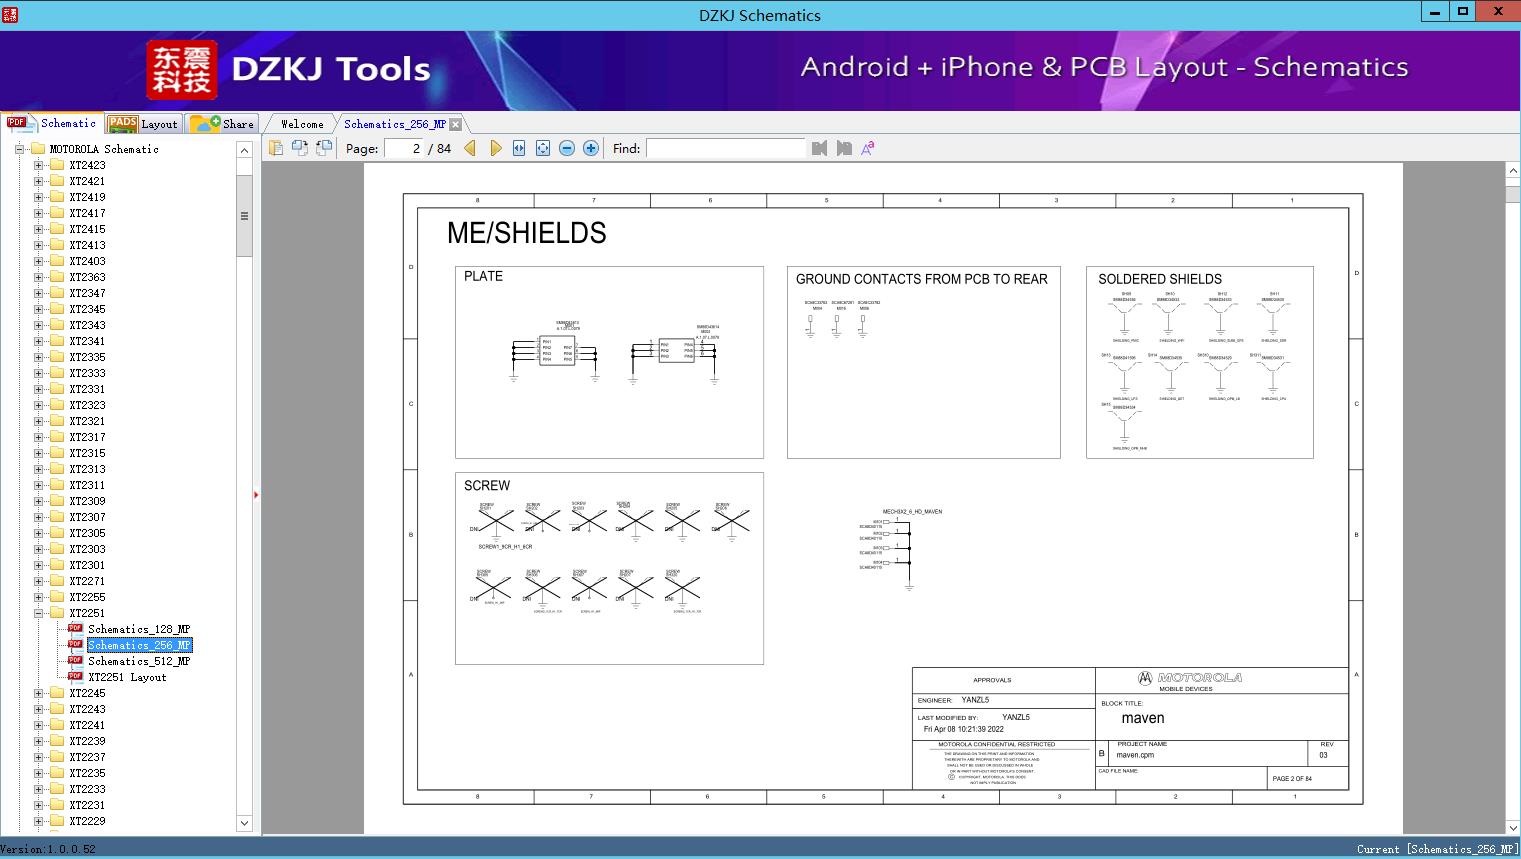Open Schematics_128_MP file
This screenshot has width=1521, height=859.
coord(139,629)
